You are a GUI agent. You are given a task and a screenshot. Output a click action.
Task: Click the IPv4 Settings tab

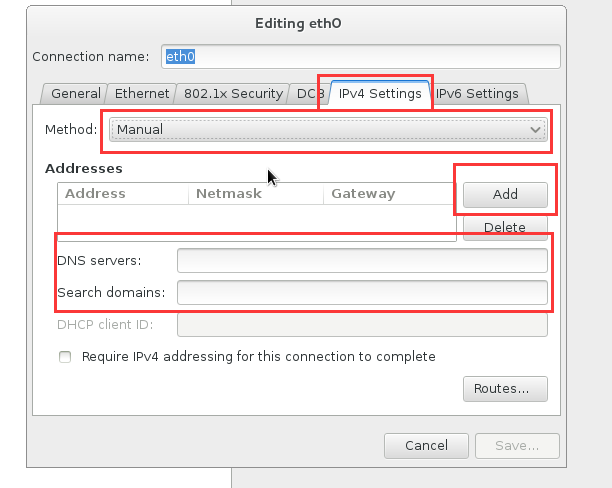click(379, 94)
